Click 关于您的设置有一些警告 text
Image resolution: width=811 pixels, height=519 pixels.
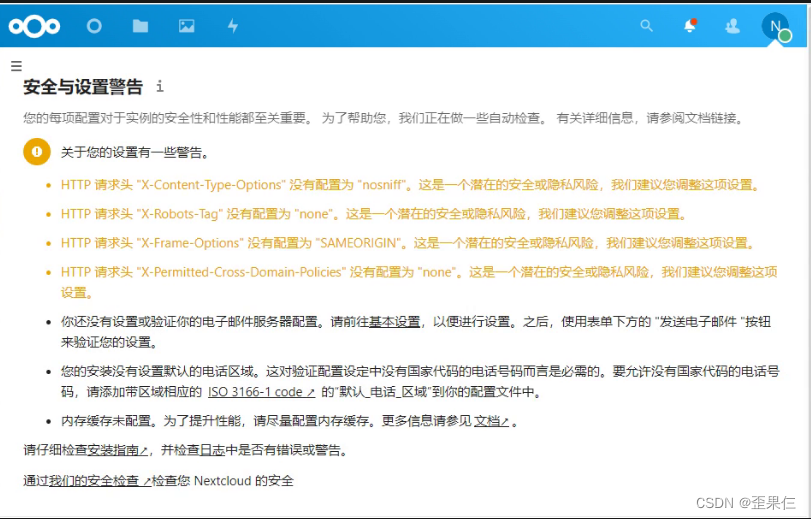[x=135, y=152]
